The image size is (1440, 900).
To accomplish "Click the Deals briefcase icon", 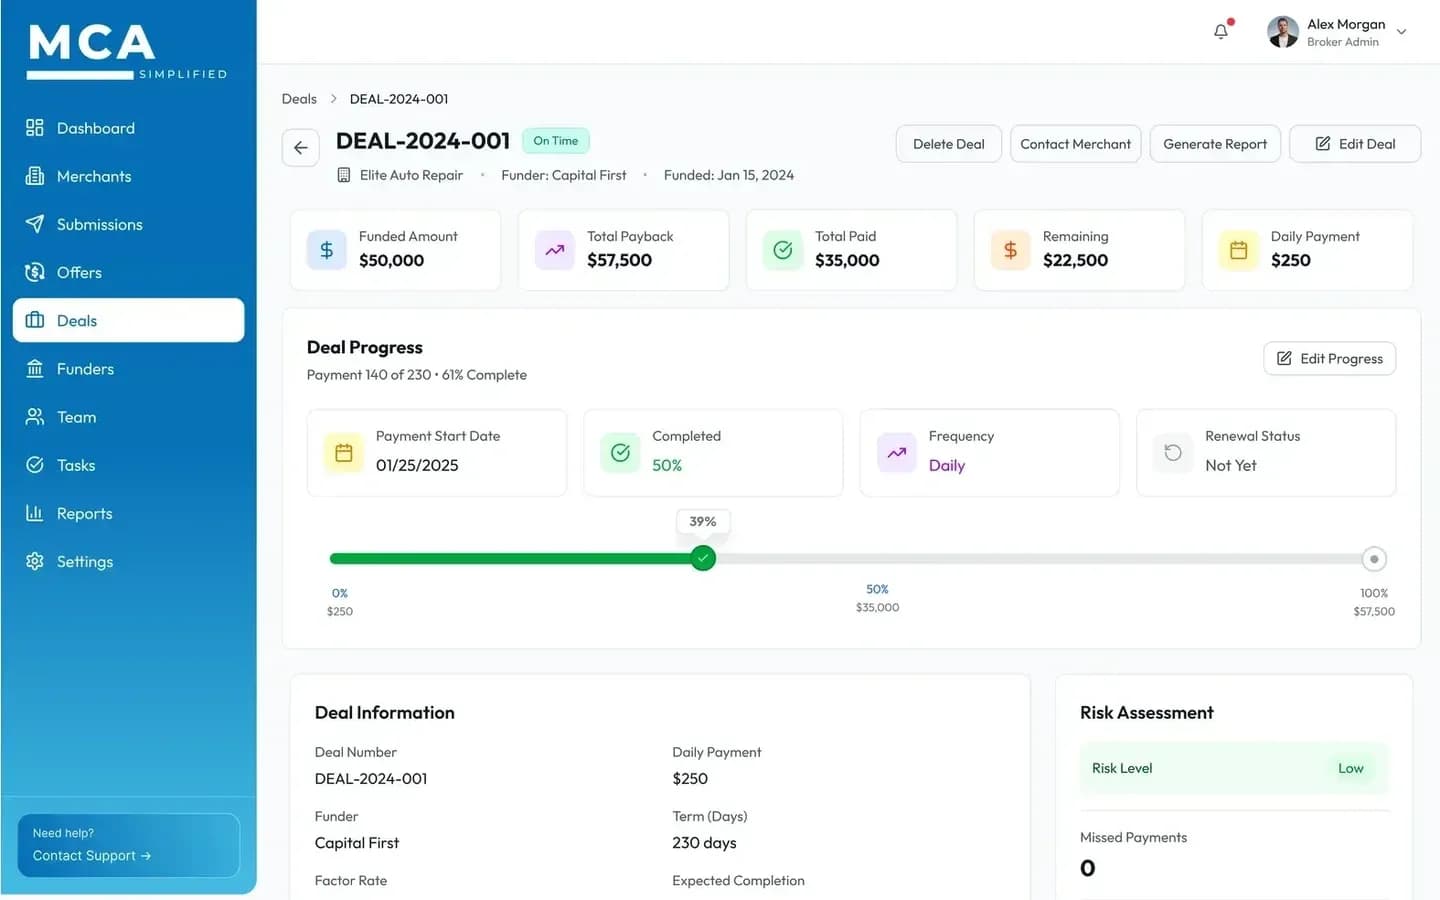I will 35,320.
